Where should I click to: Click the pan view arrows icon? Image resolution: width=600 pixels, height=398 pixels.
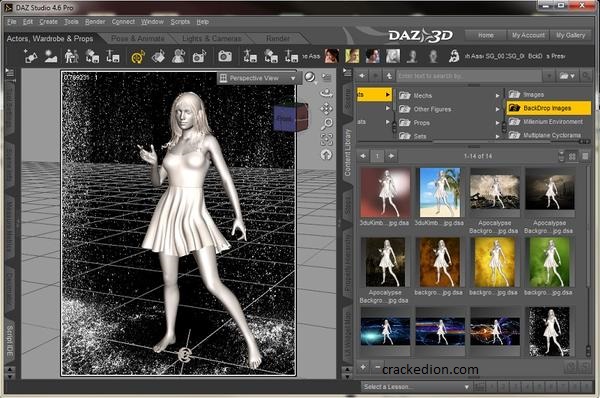point(326,109)
